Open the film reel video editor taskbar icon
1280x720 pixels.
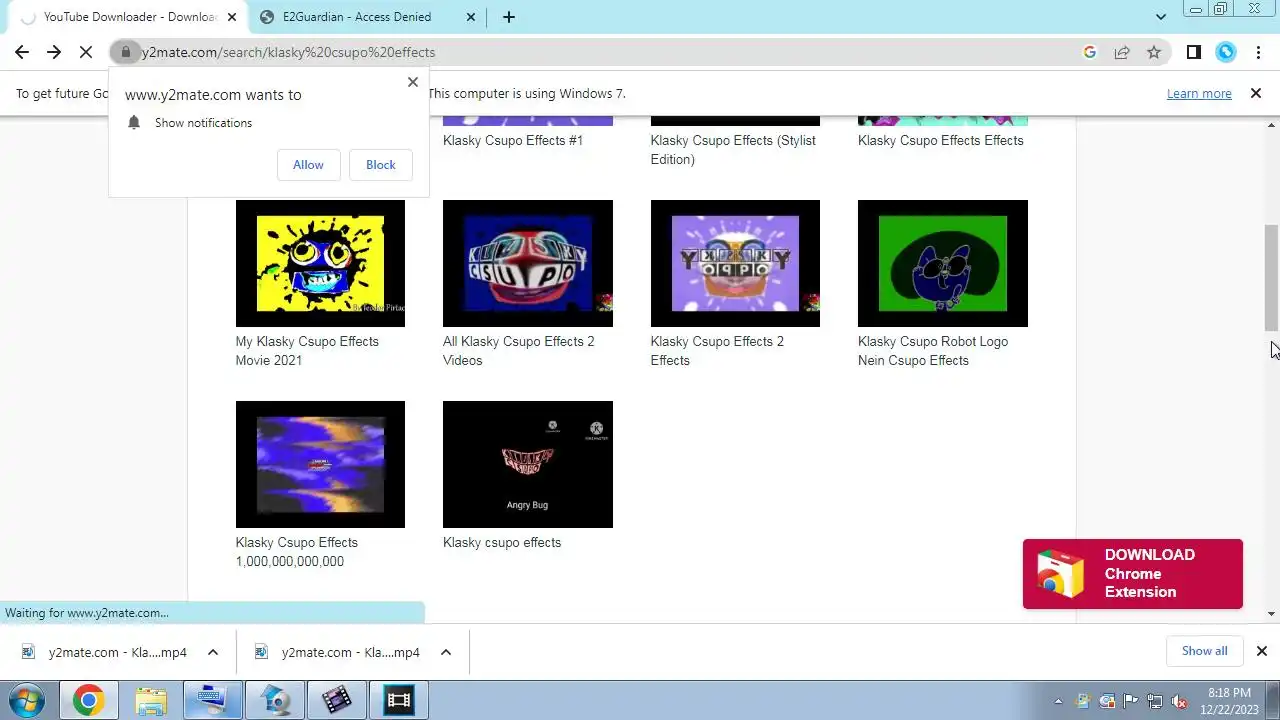tap(336, 700)
